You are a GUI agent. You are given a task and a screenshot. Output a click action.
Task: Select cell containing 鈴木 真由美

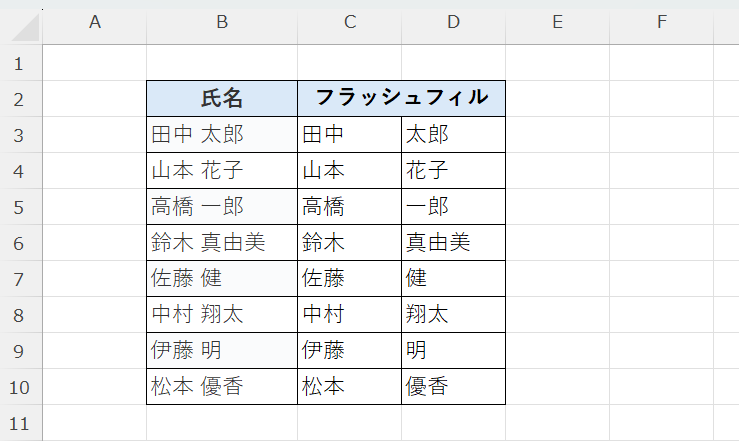222,242
